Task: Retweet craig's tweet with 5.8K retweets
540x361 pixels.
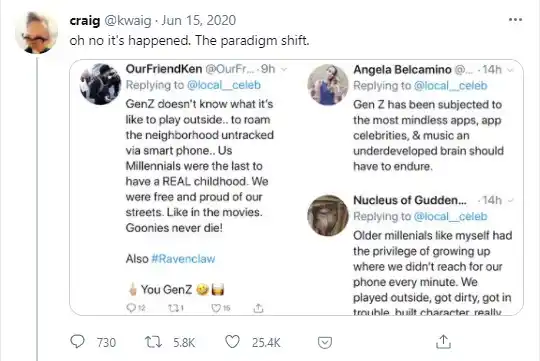Action: 153,342
